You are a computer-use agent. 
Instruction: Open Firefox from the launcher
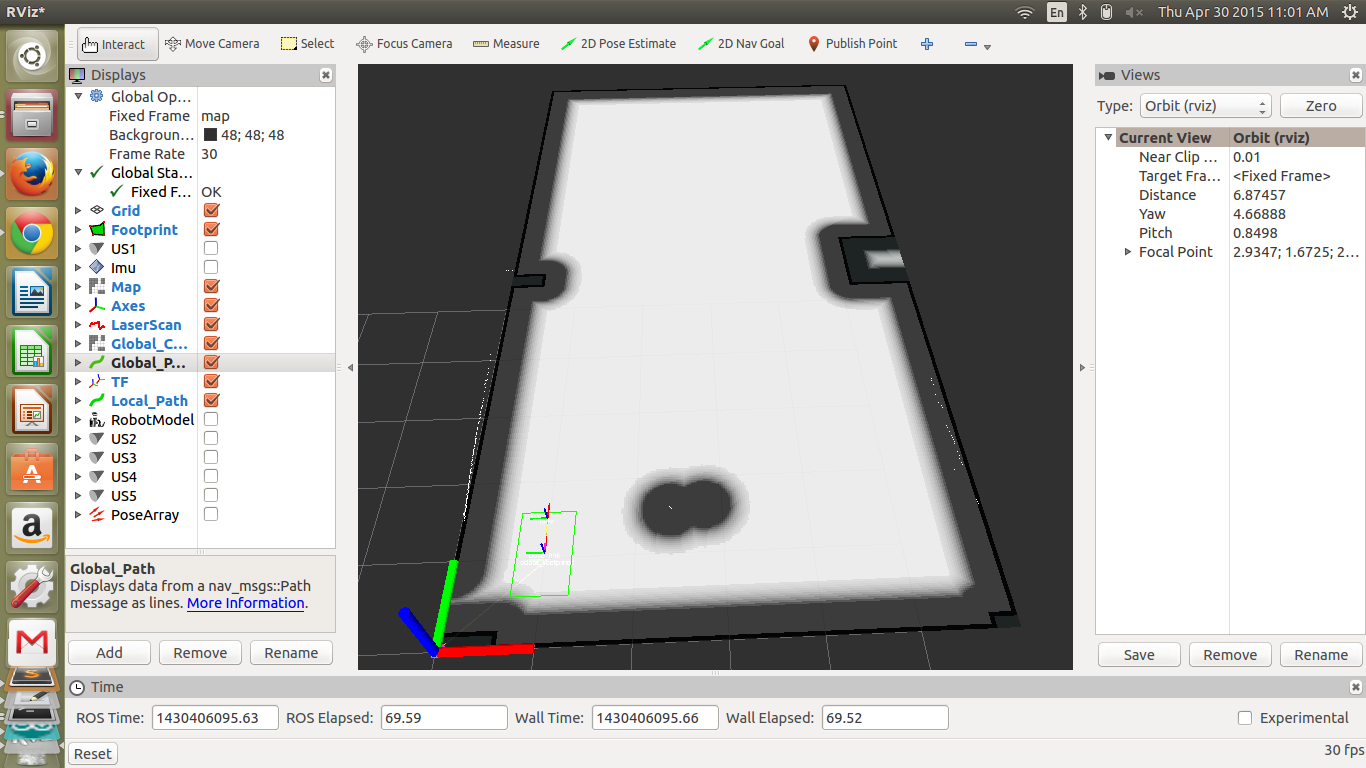click(32, 174)
